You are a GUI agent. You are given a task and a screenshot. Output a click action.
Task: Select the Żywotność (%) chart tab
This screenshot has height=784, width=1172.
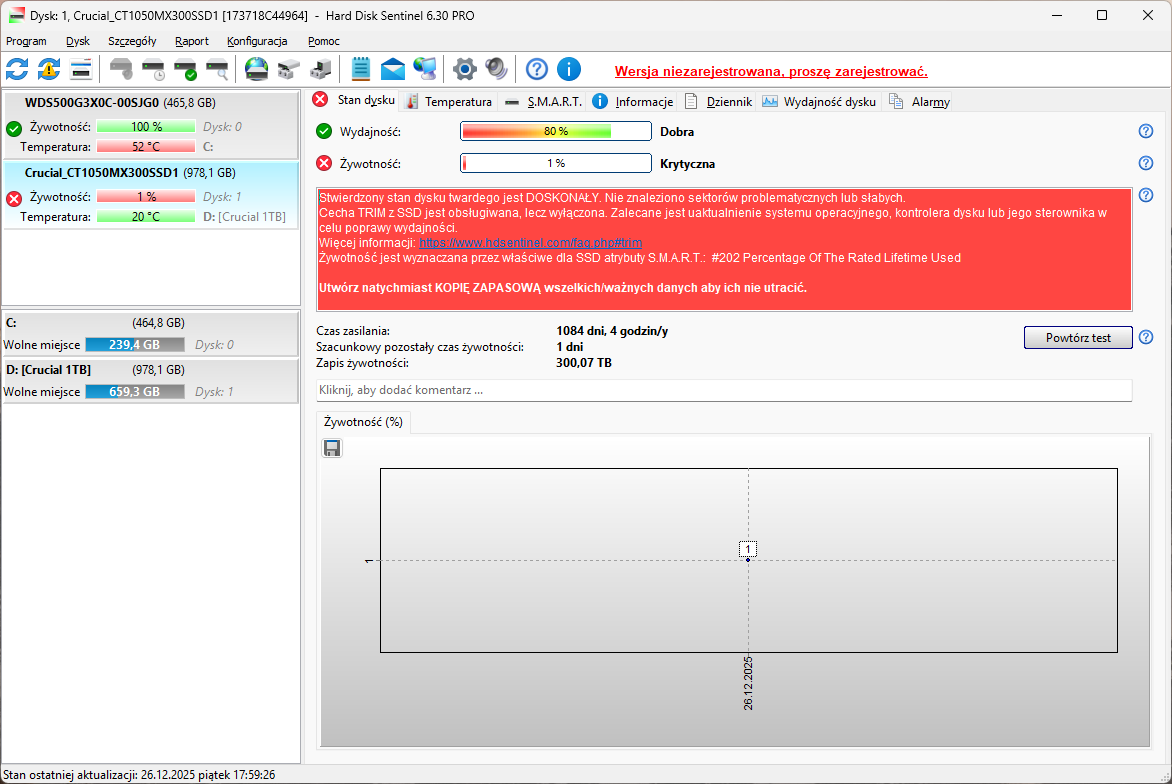[363, 422]
